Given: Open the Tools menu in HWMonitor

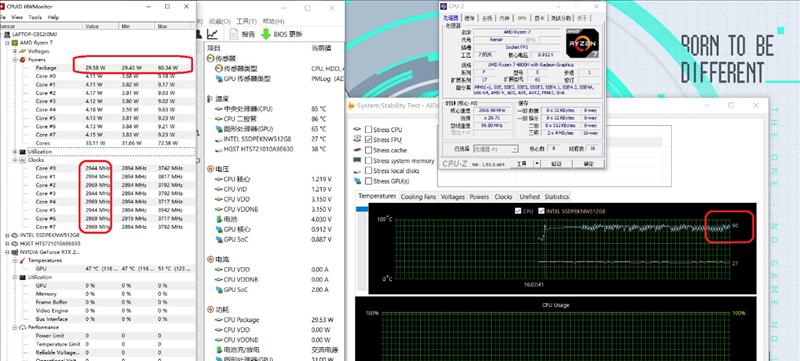Looking at the screenshot, I should 35,17.
